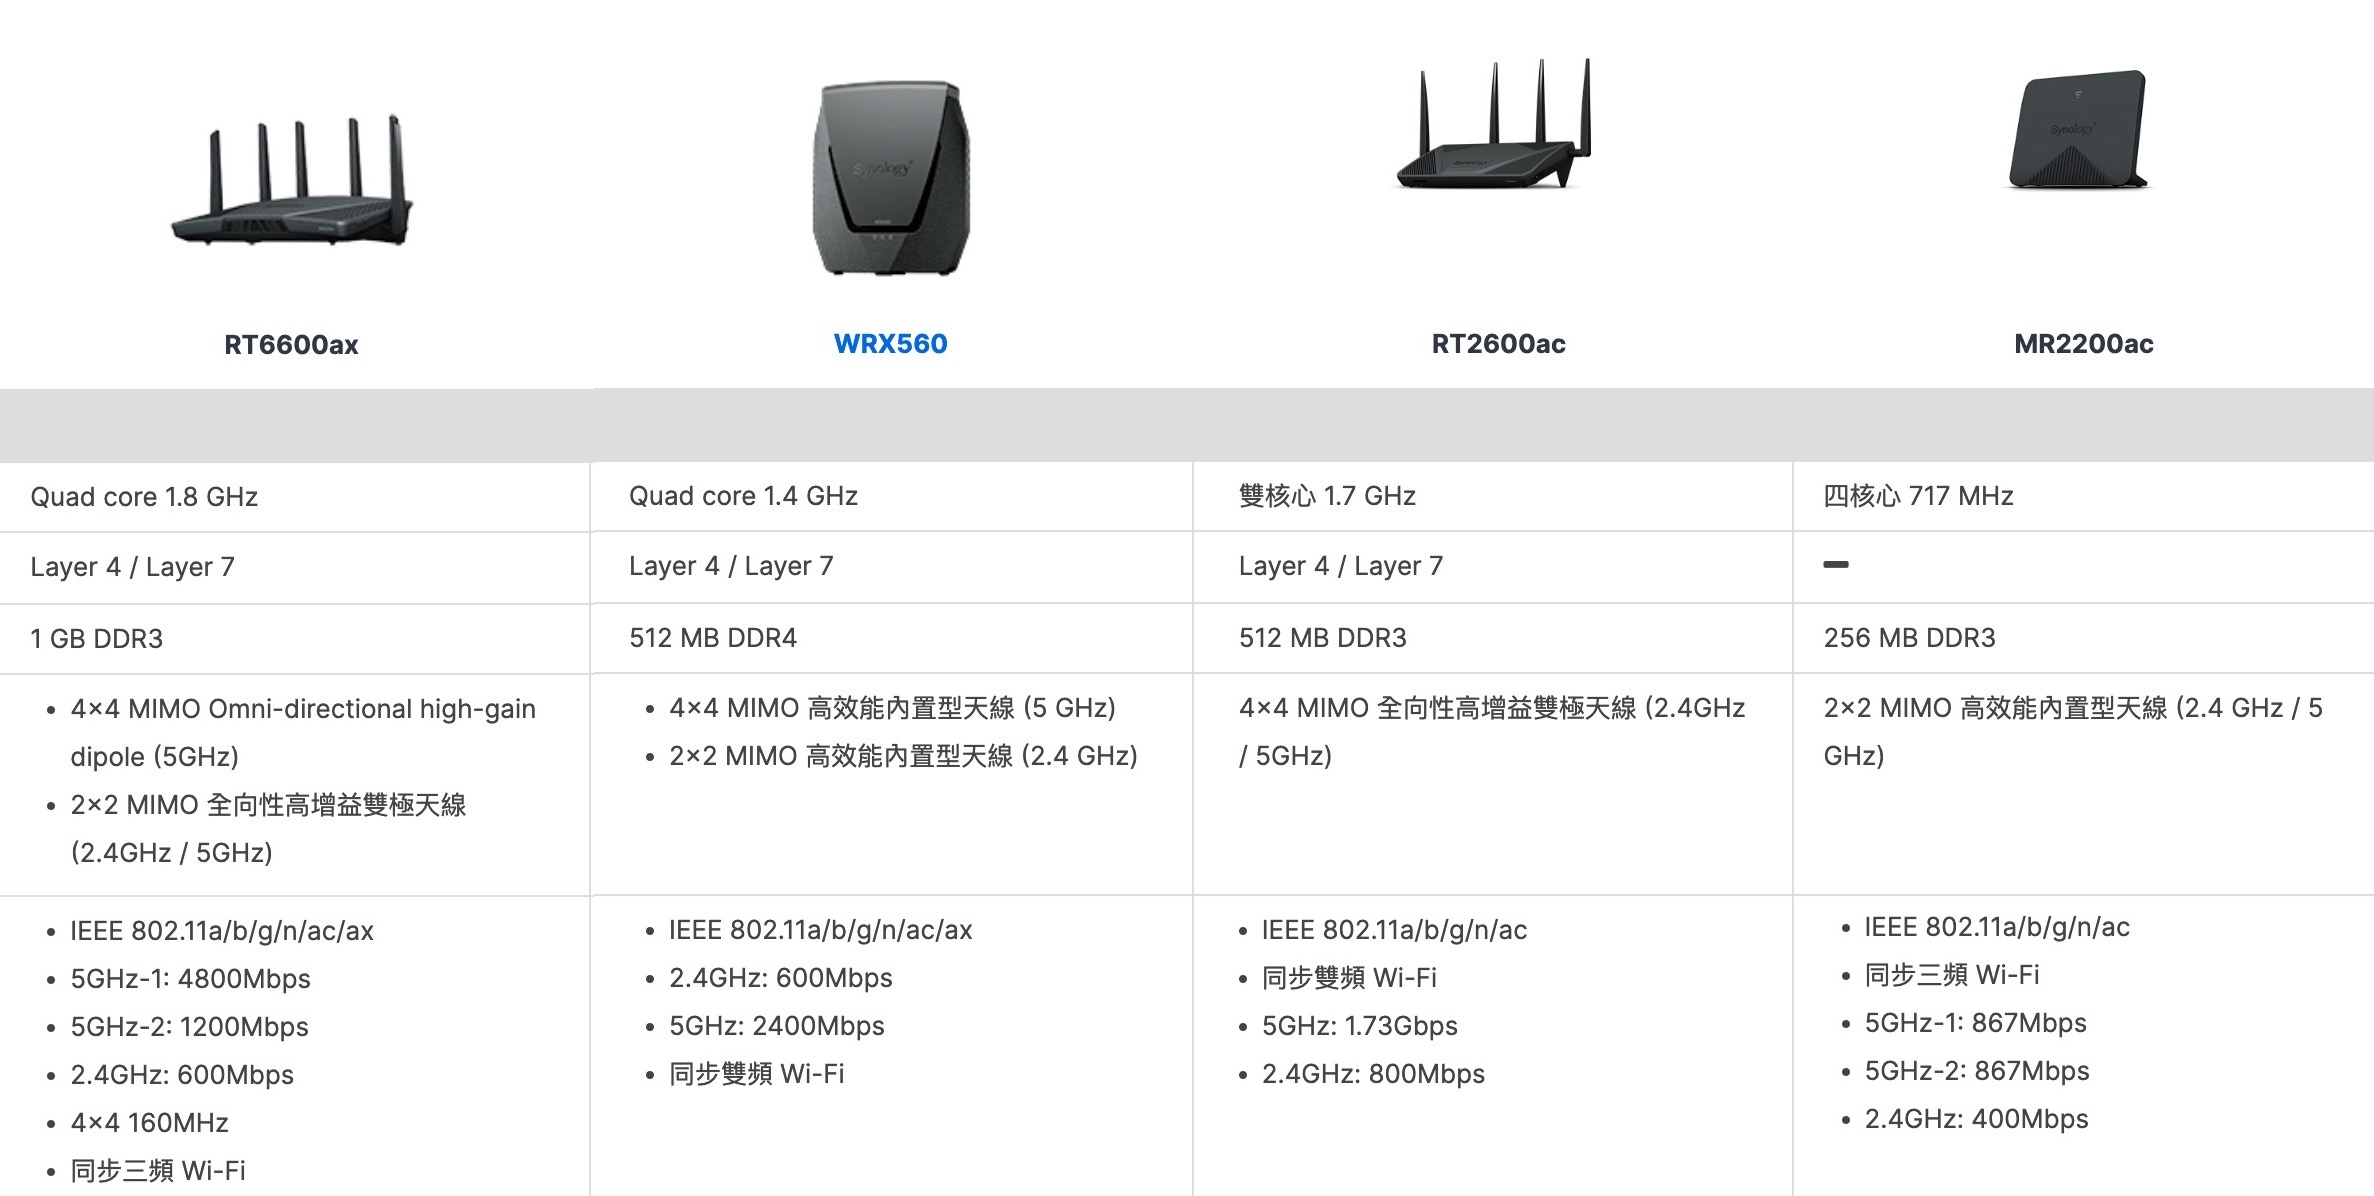The height and width of the screenshot is (1196, 2374).
Task: Click the dash placeholder in MR2200ac column
Action: click(x=1836, y=565)
